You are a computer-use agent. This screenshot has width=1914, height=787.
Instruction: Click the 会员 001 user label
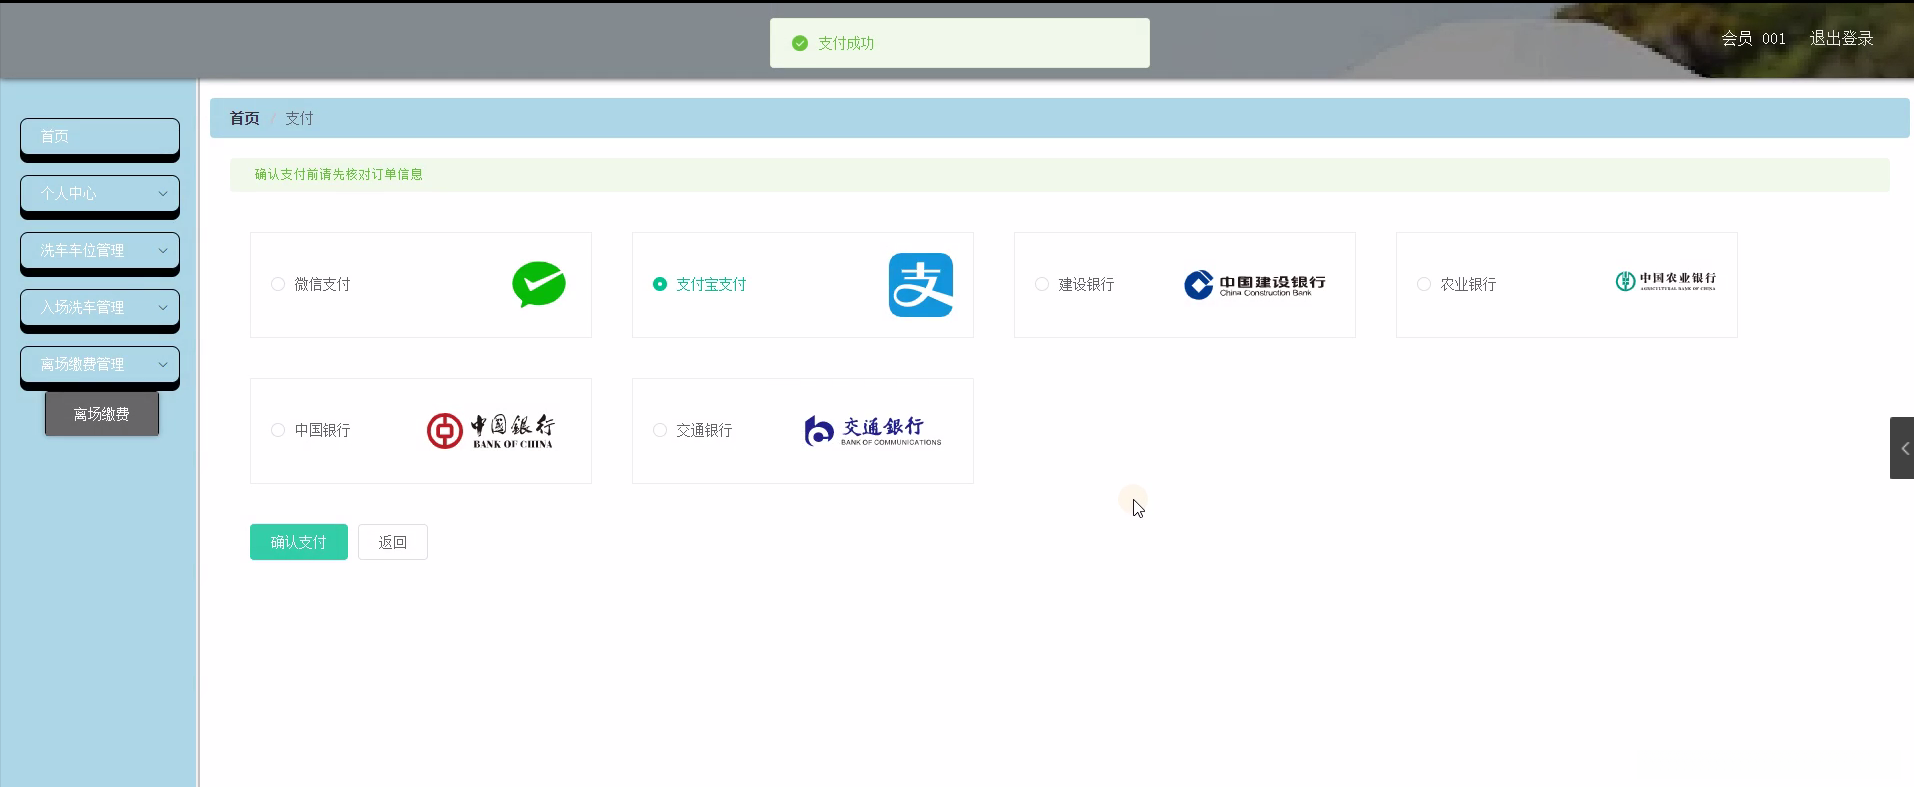click(1754, 38)
